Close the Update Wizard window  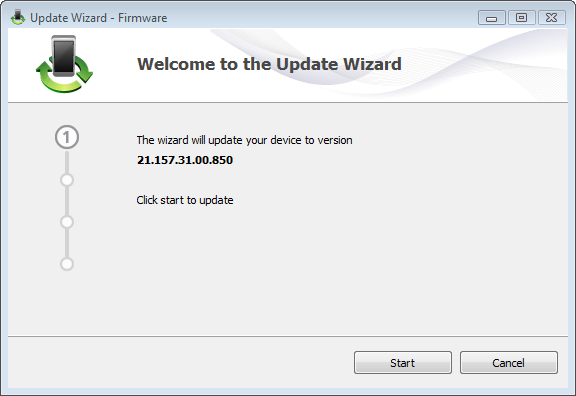pos(551,18)
